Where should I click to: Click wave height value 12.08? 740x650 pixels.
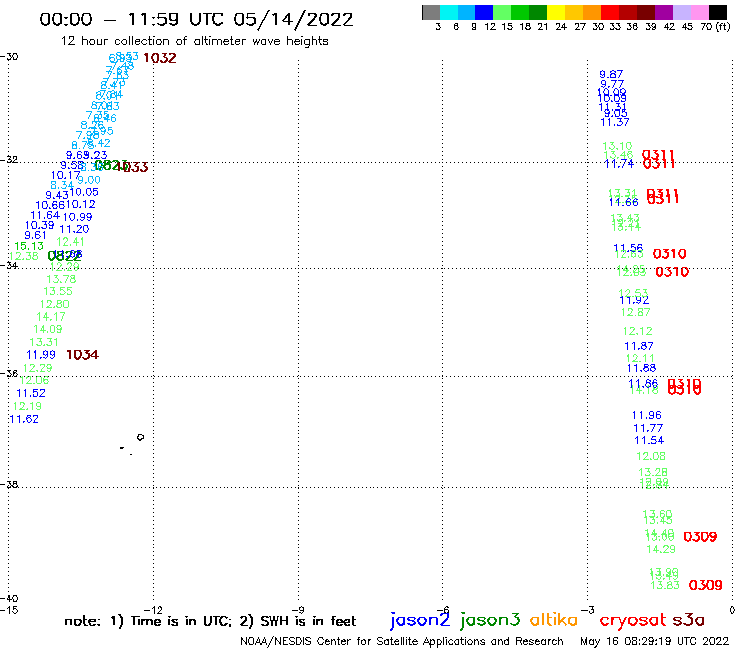coord(651,456)
